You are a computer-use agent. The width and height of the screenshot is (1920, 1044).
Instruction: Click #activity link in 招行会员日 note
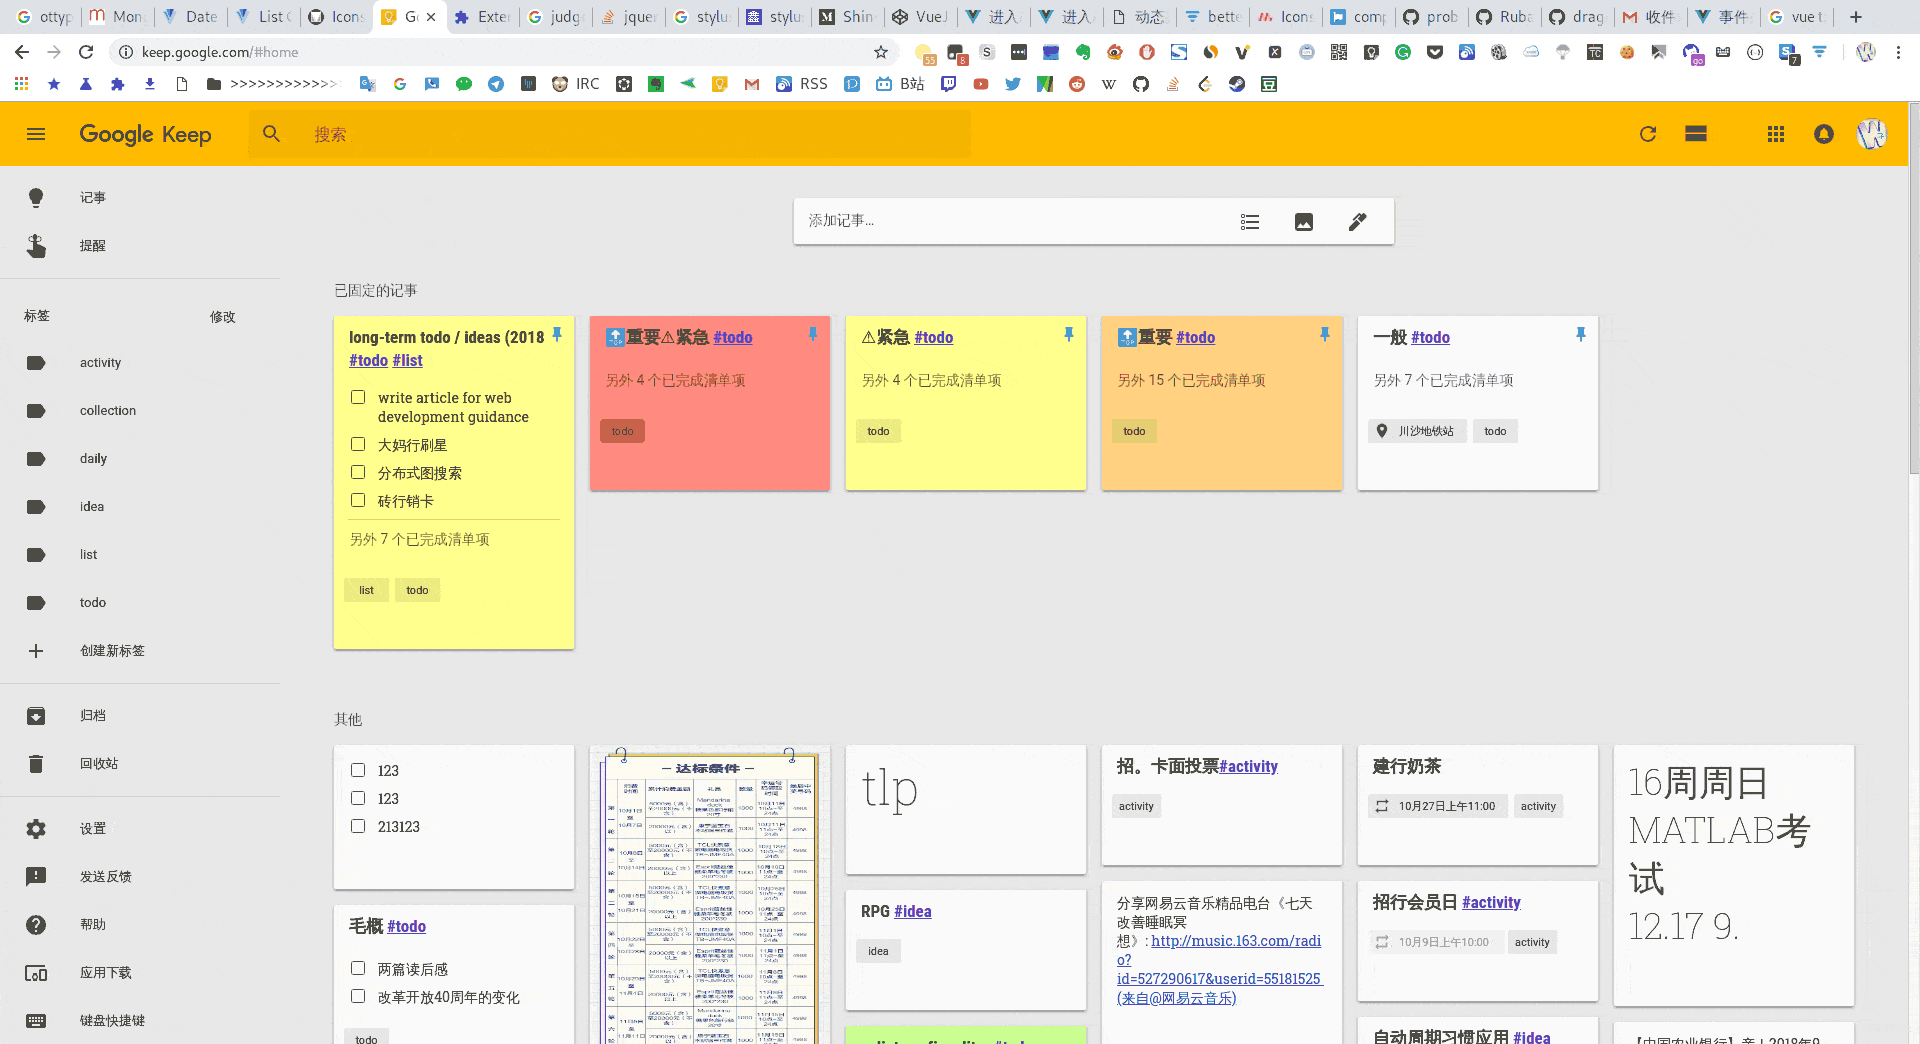tap(1491, 903)
